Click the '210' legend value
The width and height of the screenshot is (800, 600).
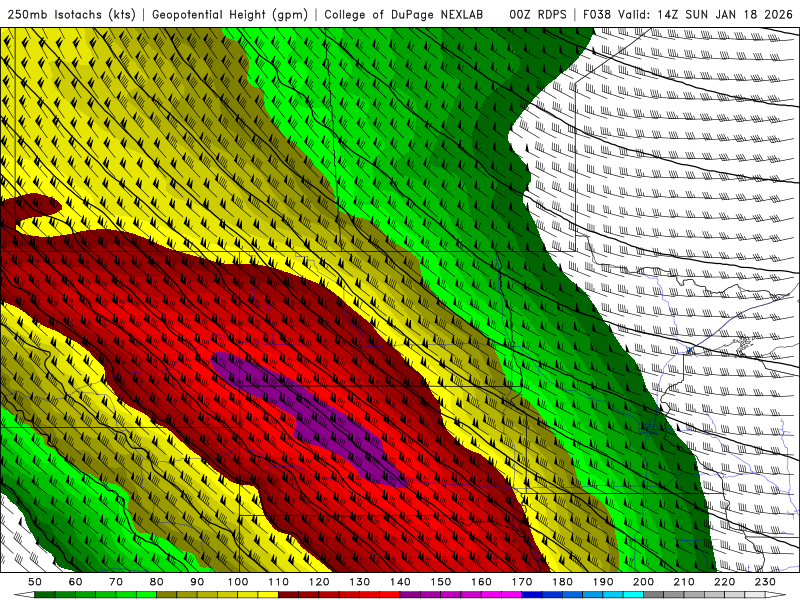pos(684,582)
